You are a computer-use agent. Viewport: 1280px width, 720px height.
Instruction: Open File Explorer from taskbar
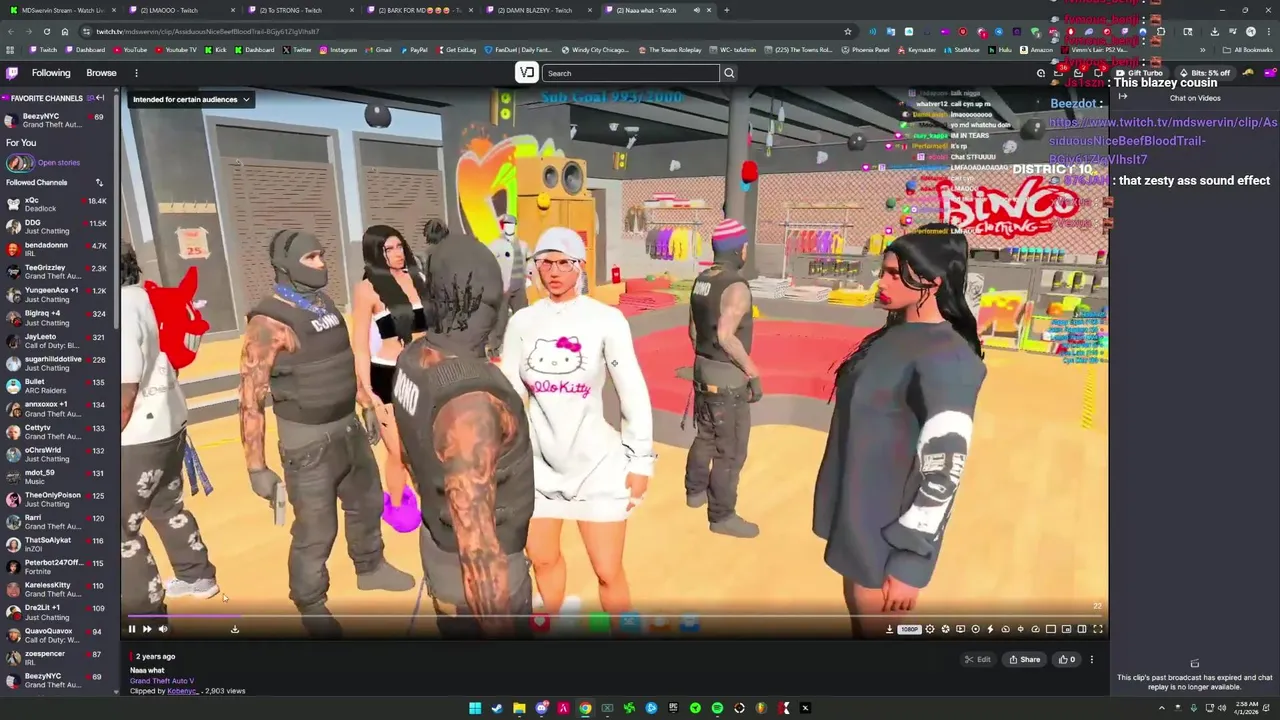519,708
